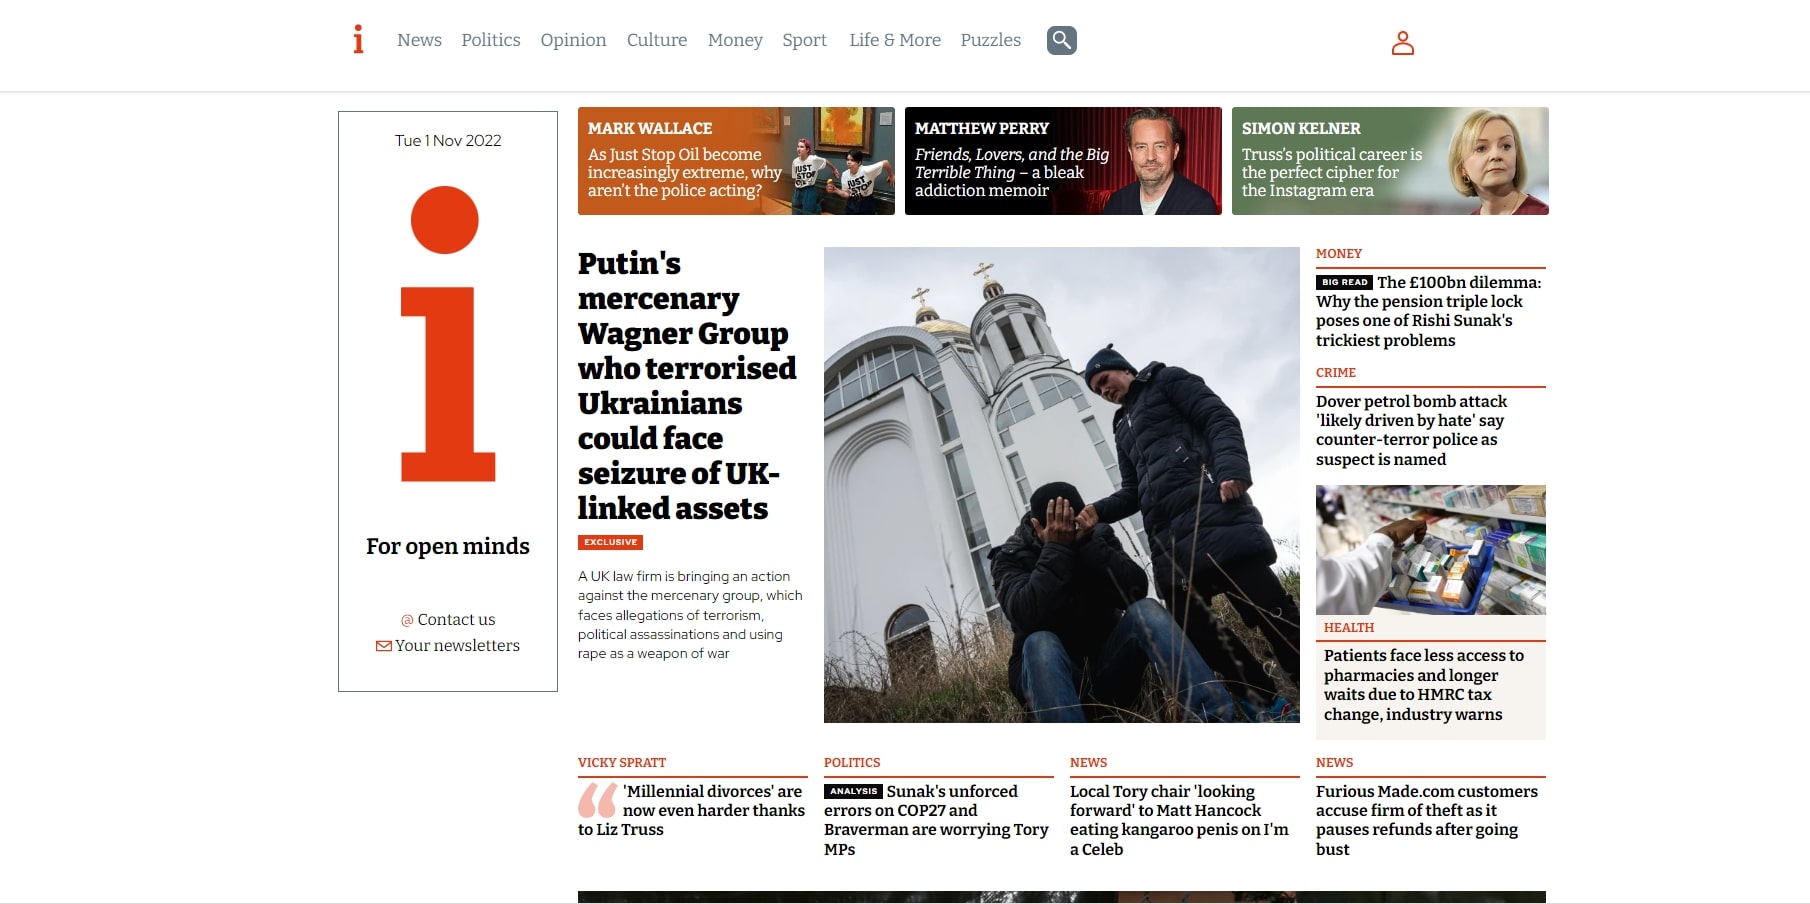Click the quotation mark icon under Vicky Spratt
This screenshot has width=1810, height=904.
pyautogui.click(x=597, y=800)
